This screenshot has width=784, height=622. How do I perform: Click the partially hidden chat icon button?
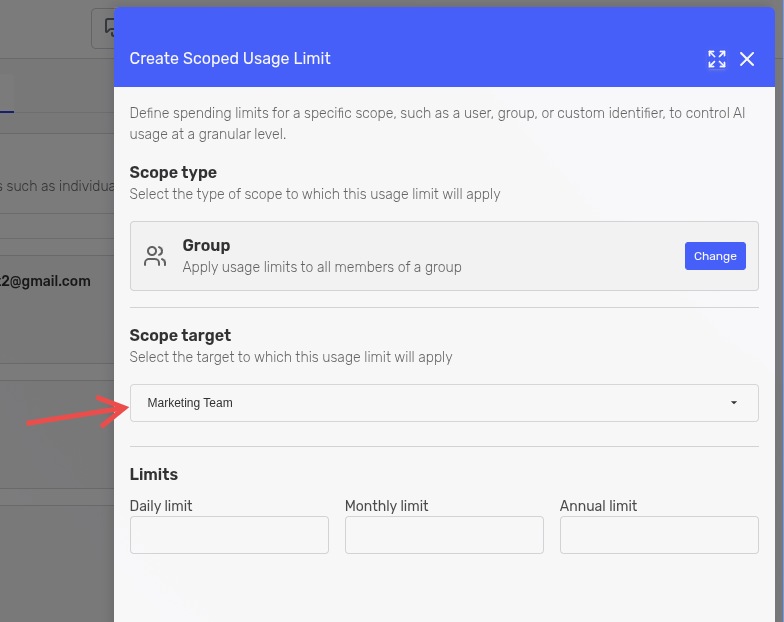103,28
